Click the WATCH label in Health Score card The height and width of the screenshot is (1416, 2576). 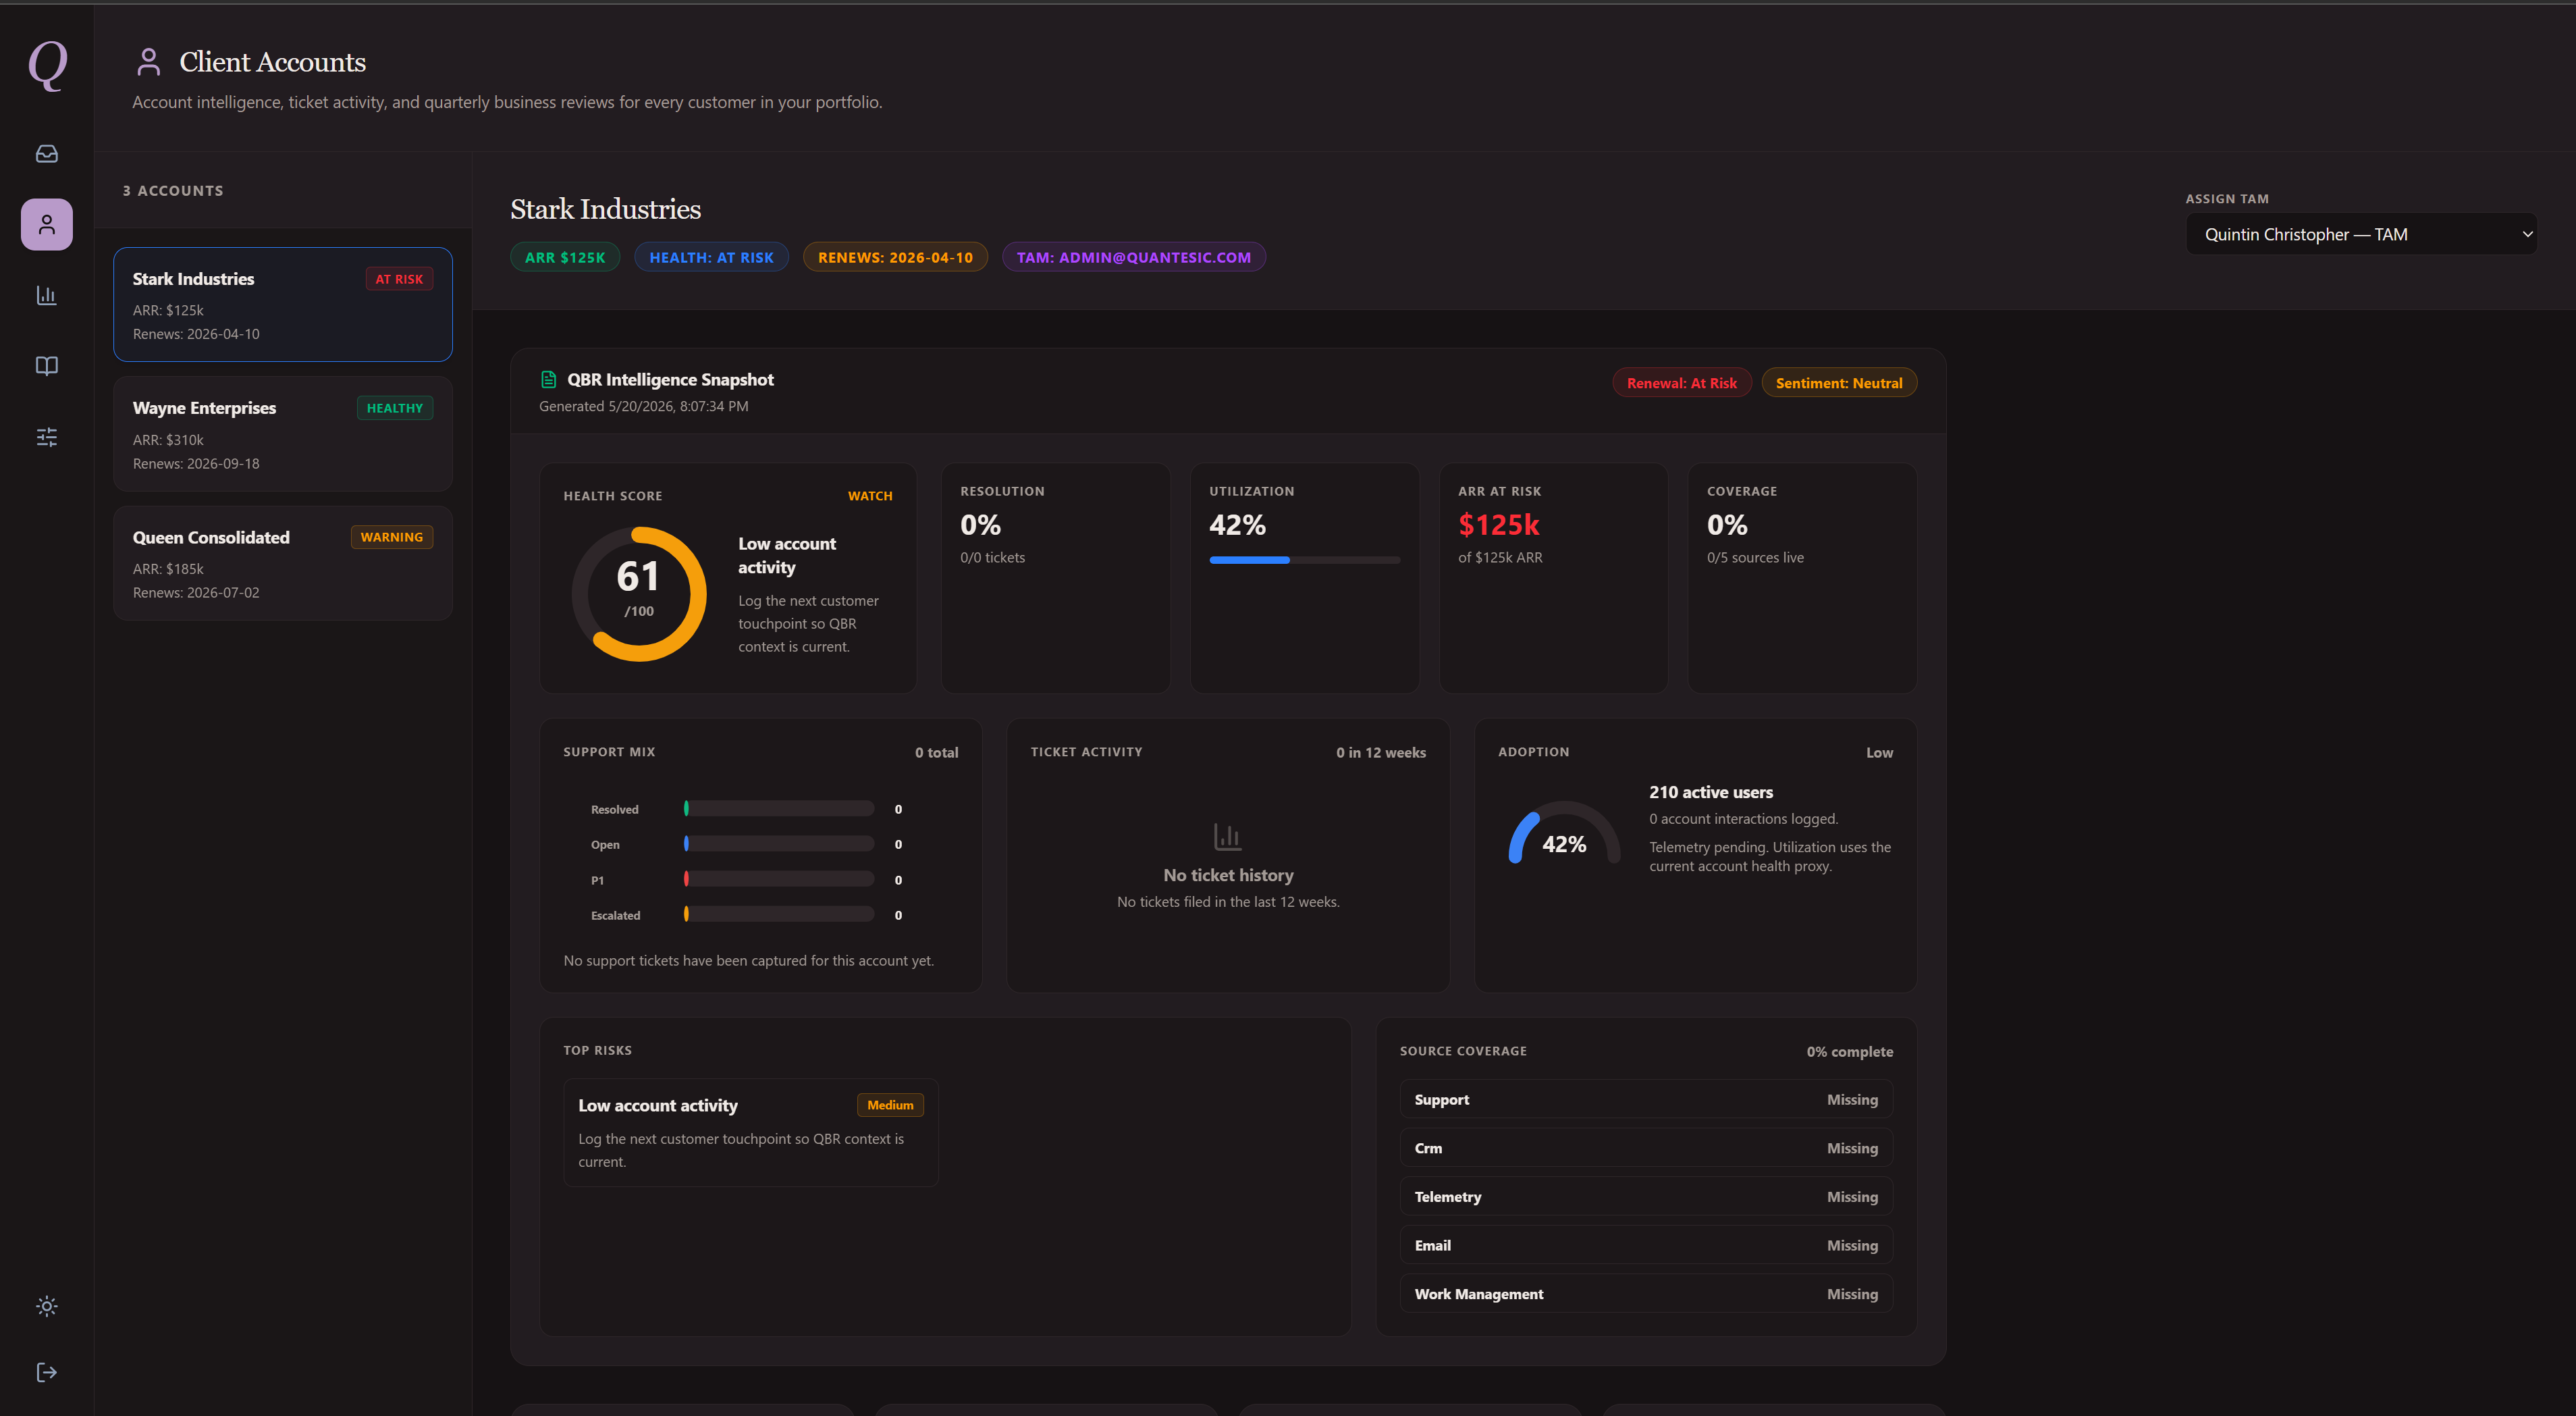(870, 496)
